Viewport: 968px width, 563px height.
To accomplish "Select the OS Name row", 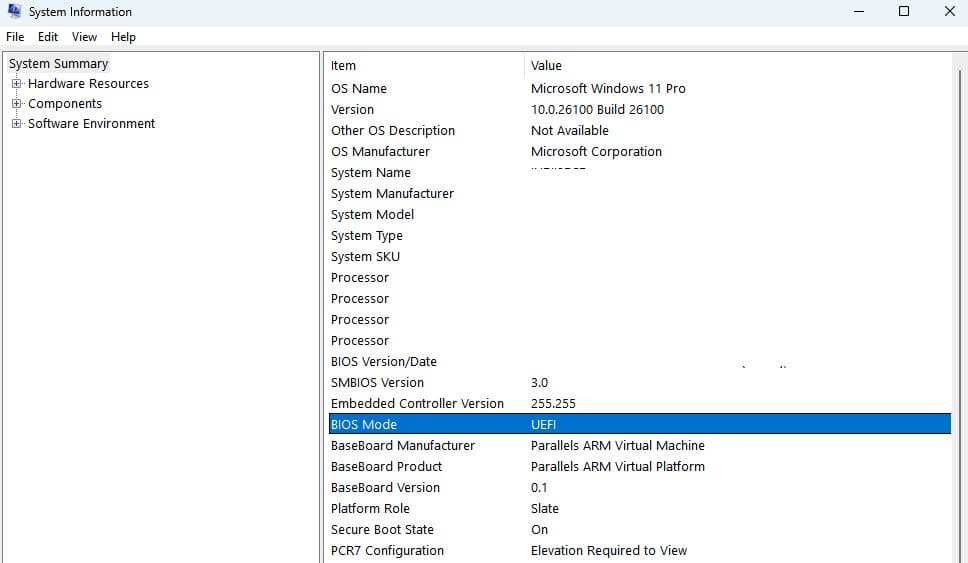I will (359, 89).
